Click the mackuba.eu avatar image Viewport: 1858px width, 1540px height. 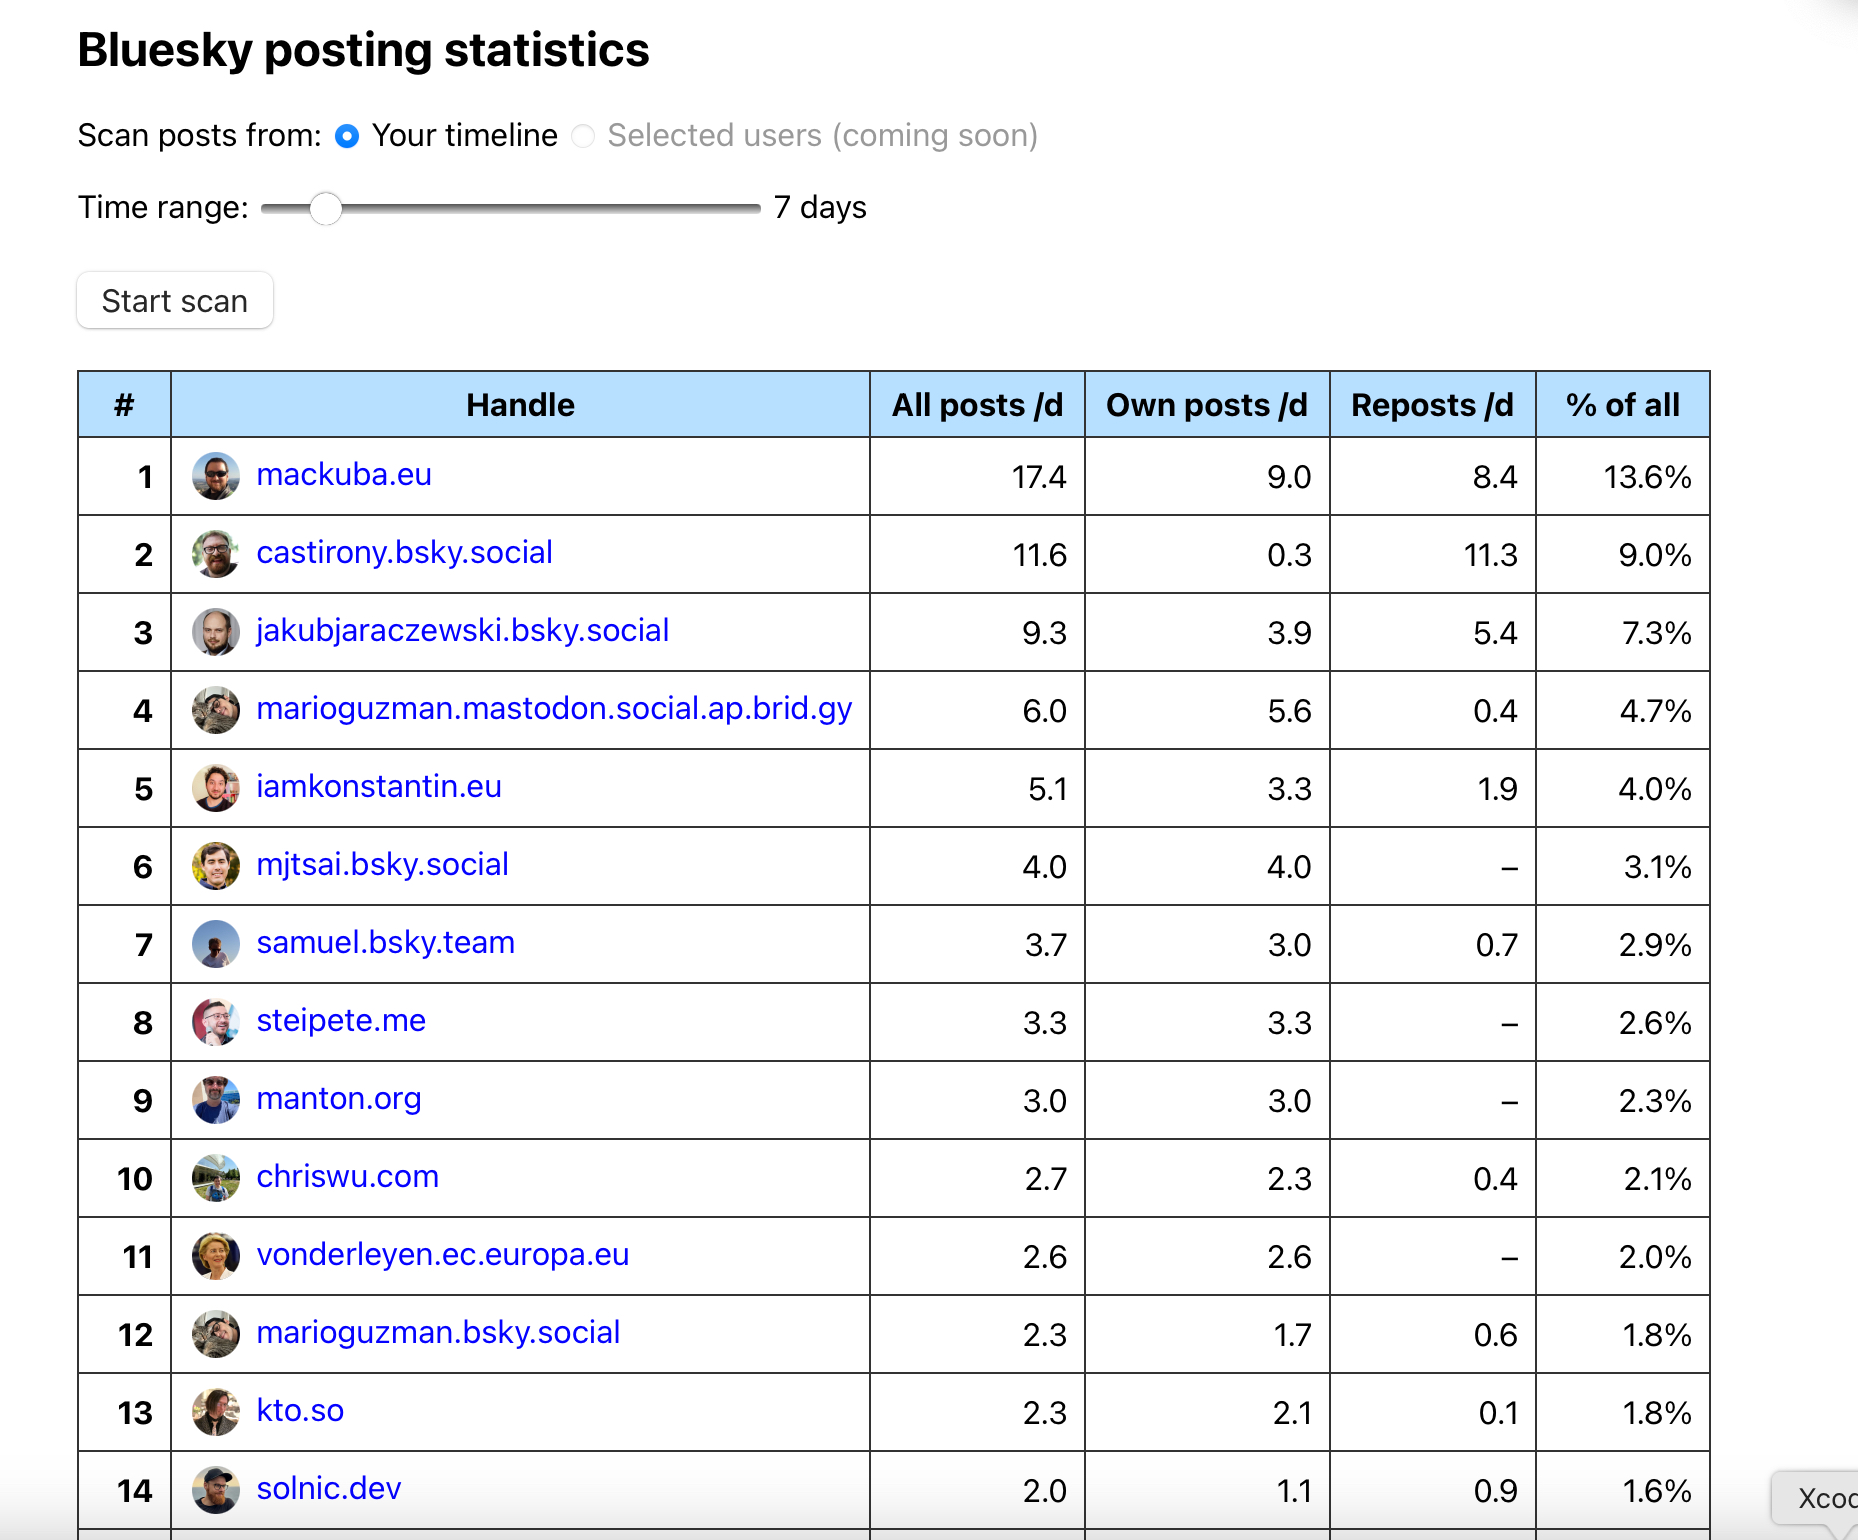(x=215, y=476)
